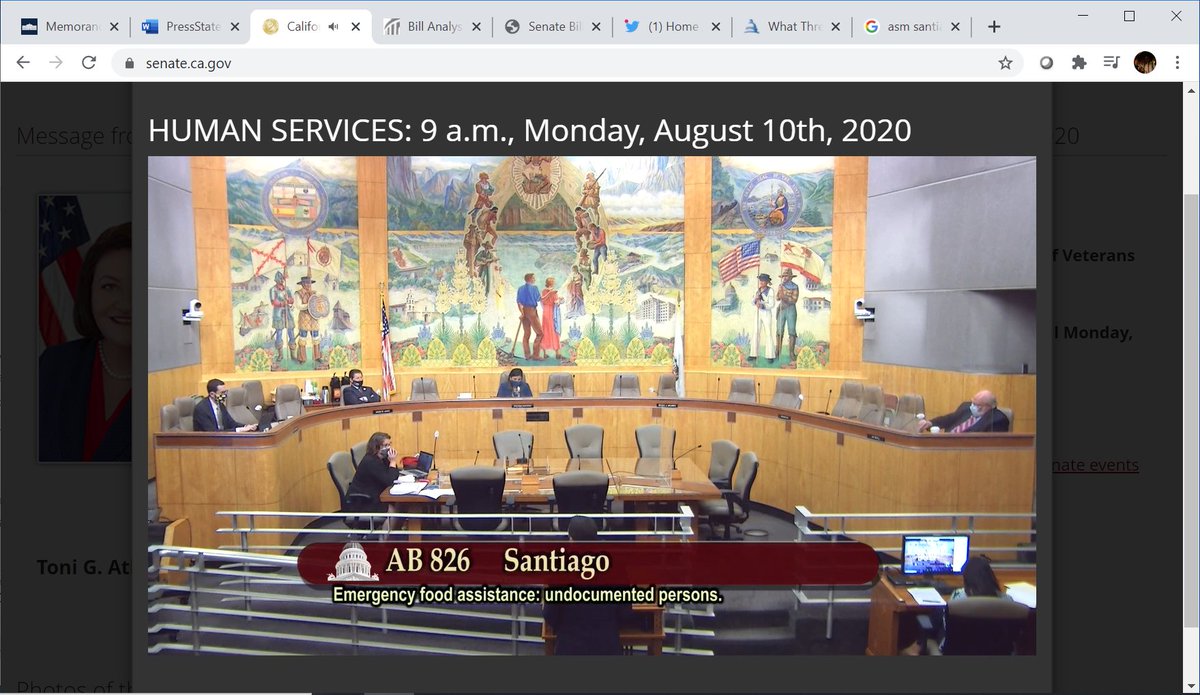Switch to the Google asm santiago tab
Viewport: 1200px width, 695px height.
click(912, 27)
